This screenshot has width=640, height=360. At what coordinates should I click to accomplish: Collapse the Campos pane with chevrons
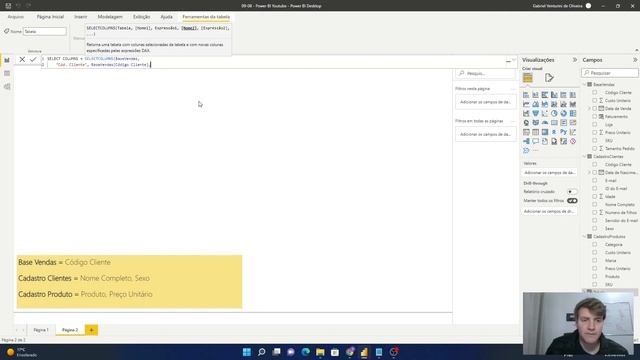coord(635,60)
